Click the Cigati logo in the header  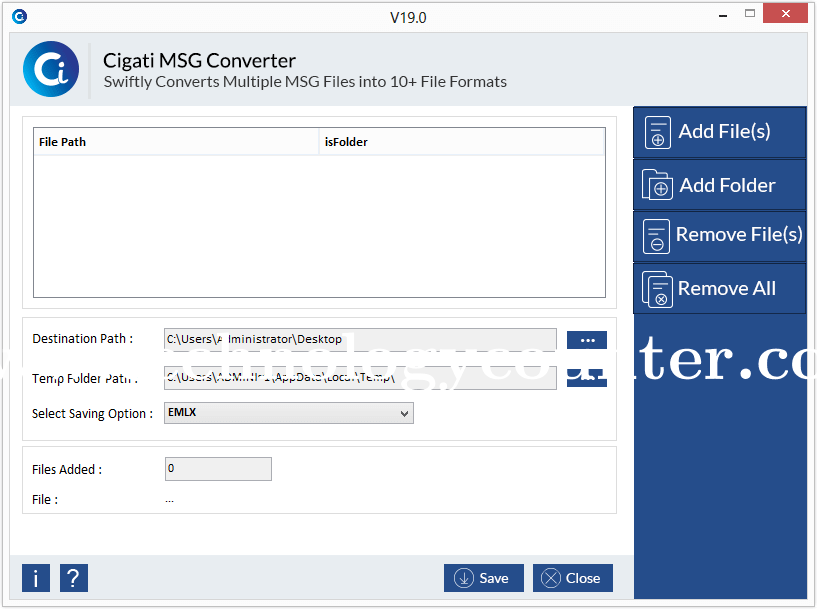(x=51, y=69)
